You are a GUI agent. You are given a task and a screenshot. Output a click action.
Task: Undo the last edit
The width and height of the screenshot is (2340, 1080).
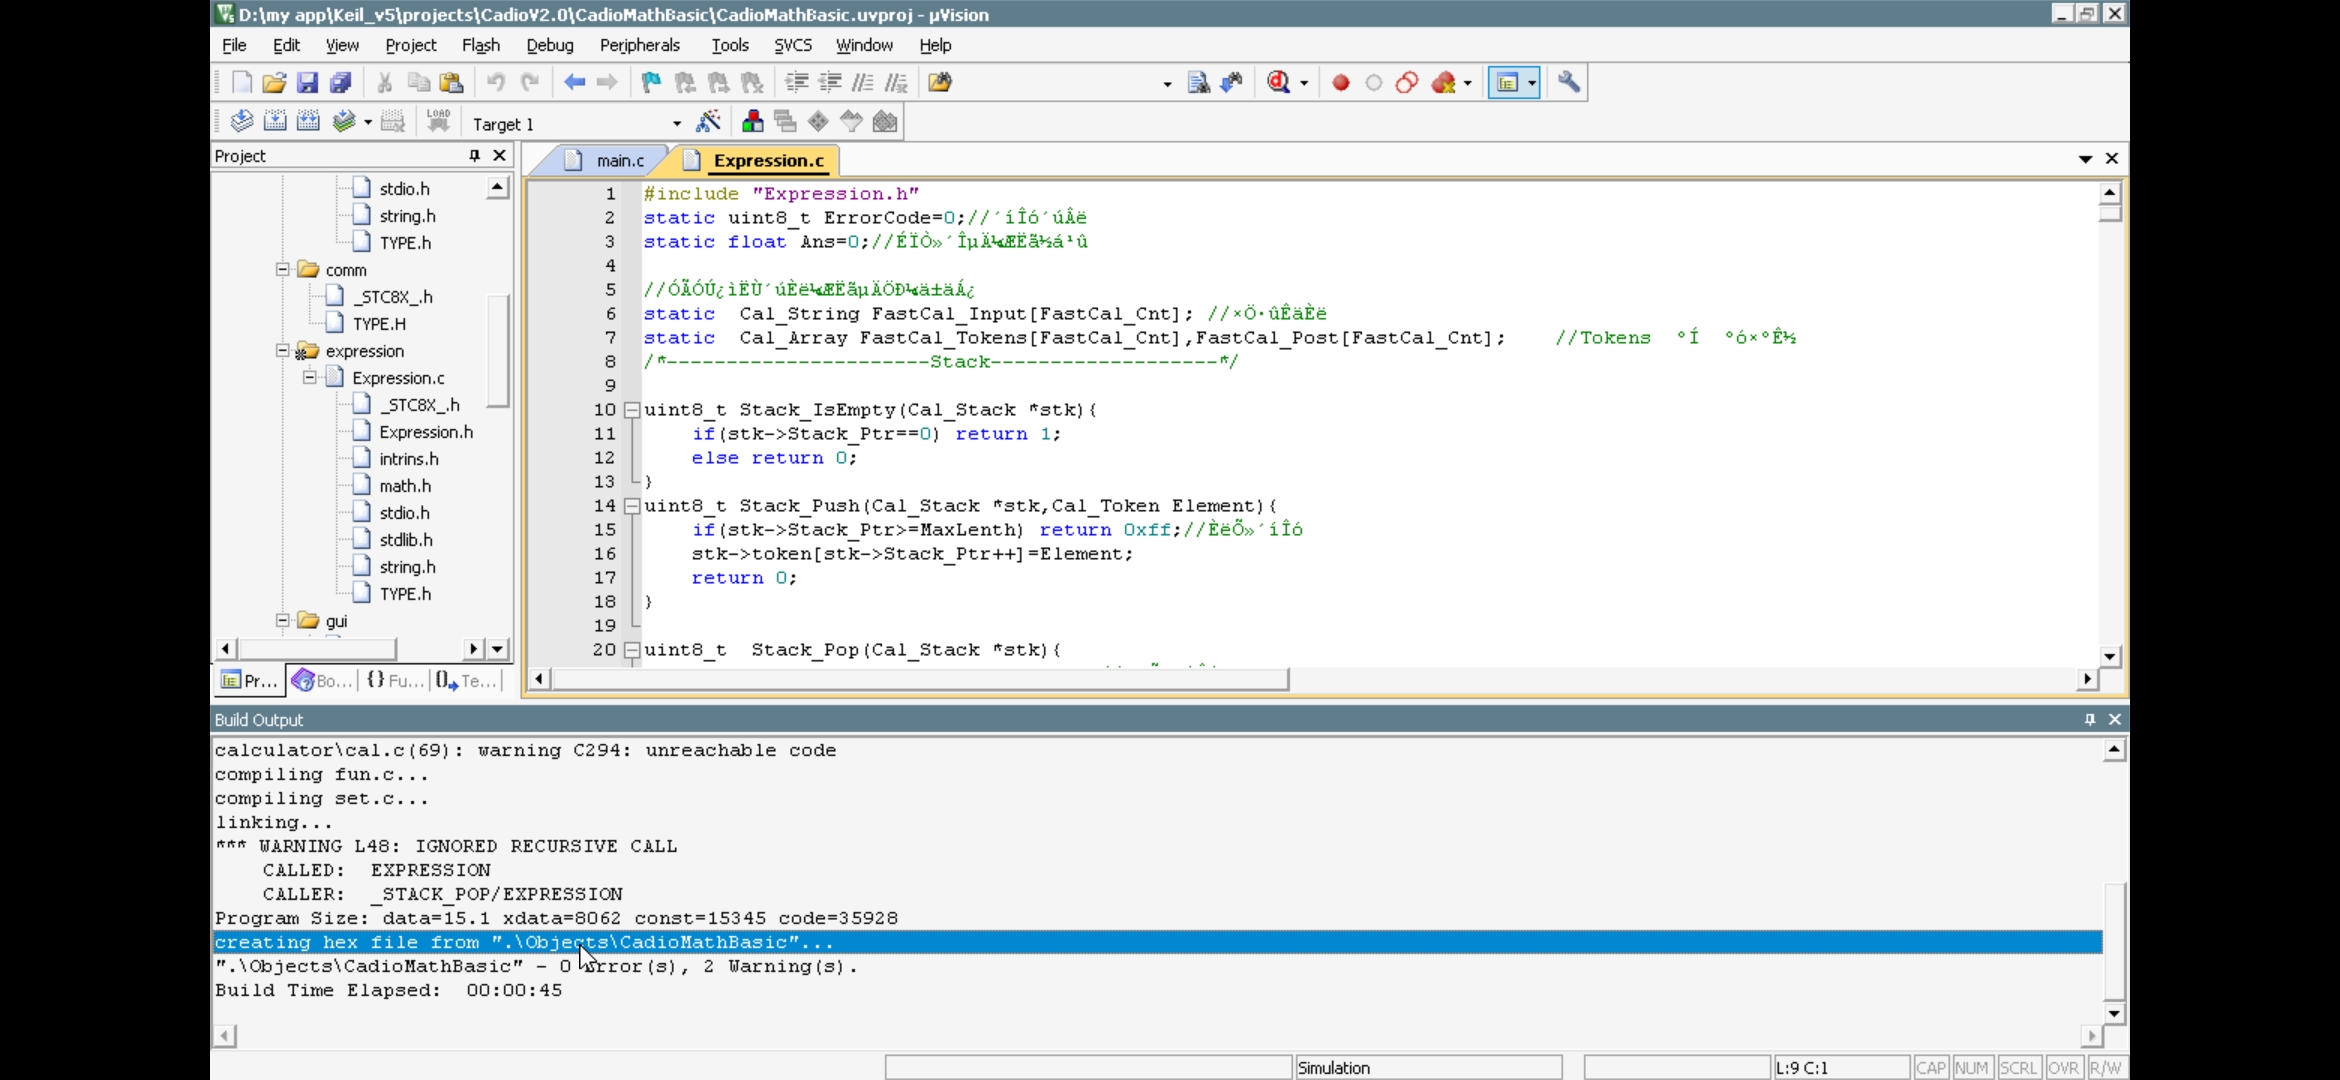pos(495,83)
